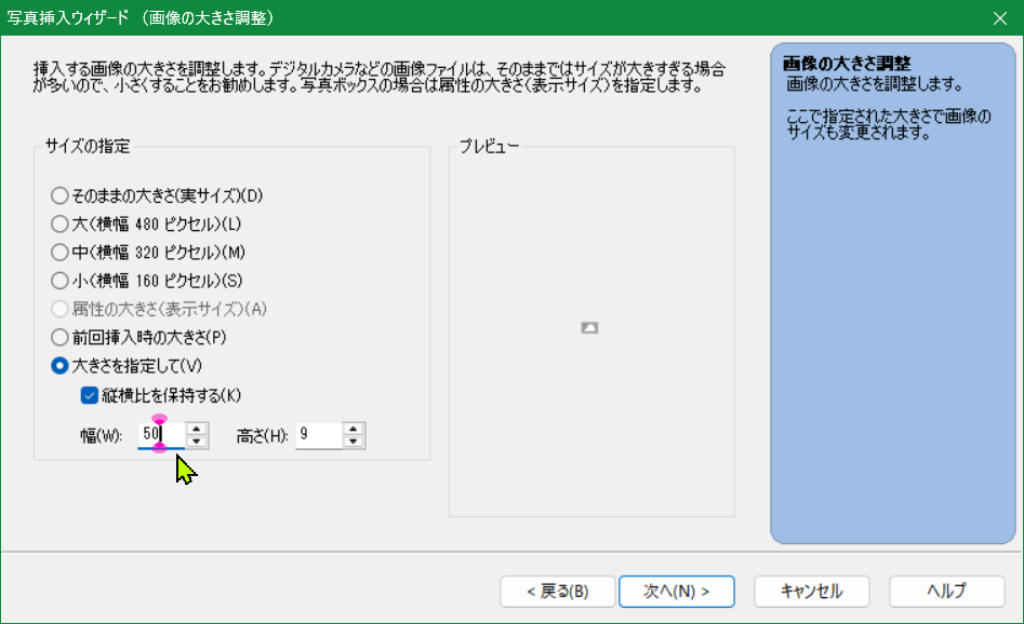Increase width with the up spinner arrow

[198, 429]
